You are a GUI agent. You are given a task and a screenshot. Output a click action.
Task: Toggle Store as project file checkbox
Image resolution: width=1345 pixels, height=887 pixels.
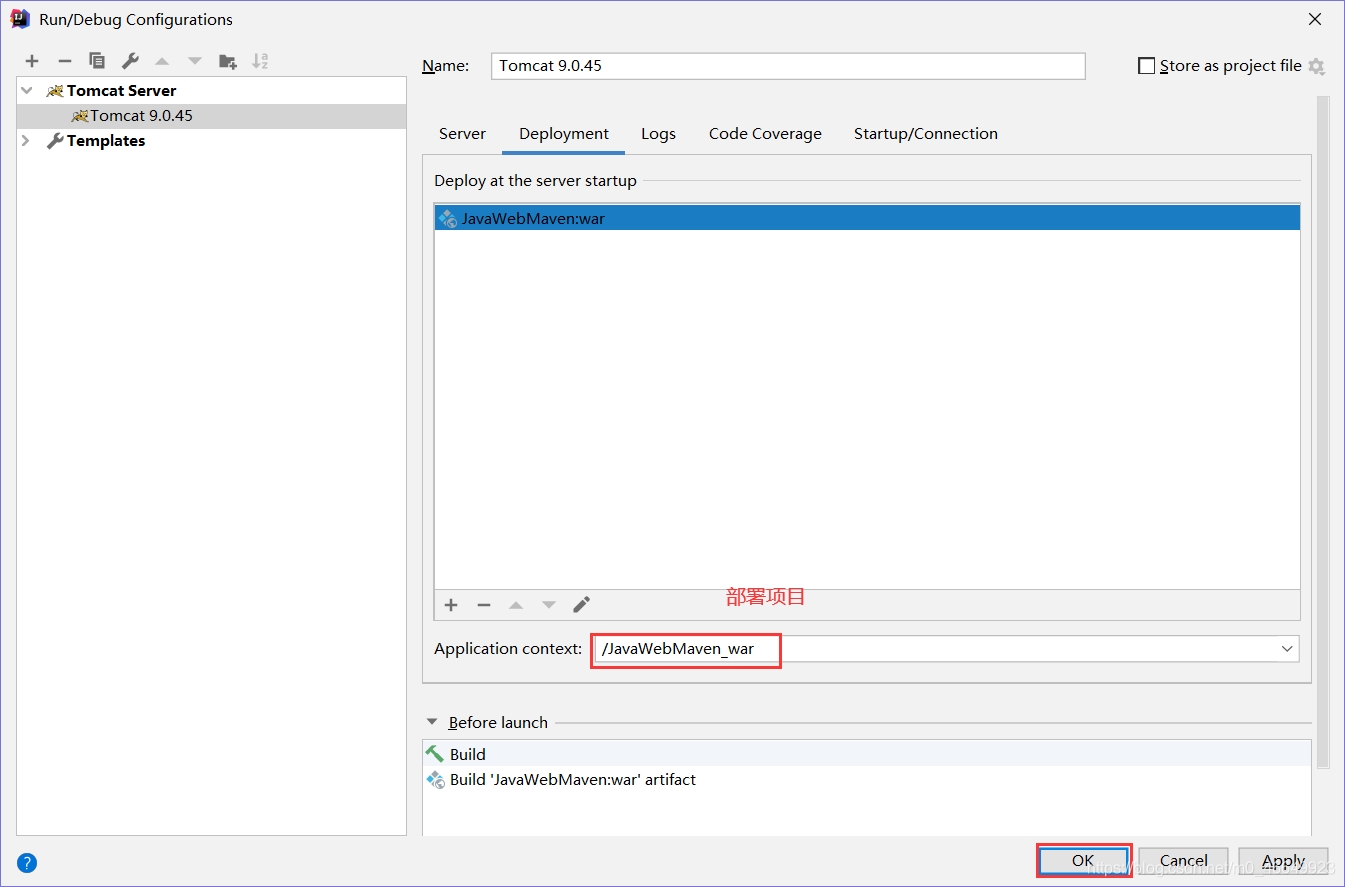pos(1147,66)
